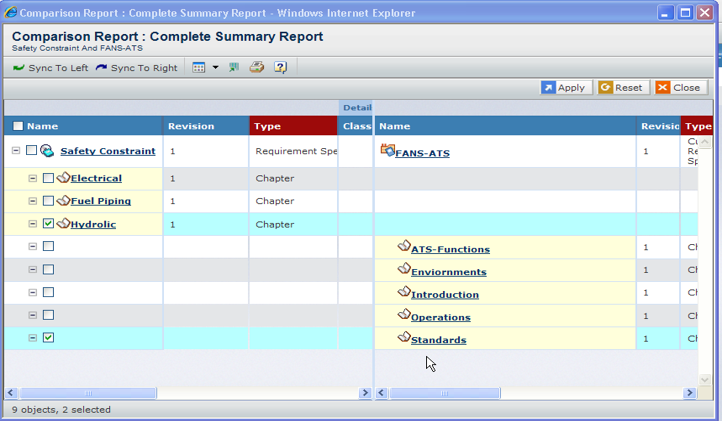Open the dropdown arrow beside table view icon
The width and height of the screenshot is (722, 421).
click(x=215, y=68)
